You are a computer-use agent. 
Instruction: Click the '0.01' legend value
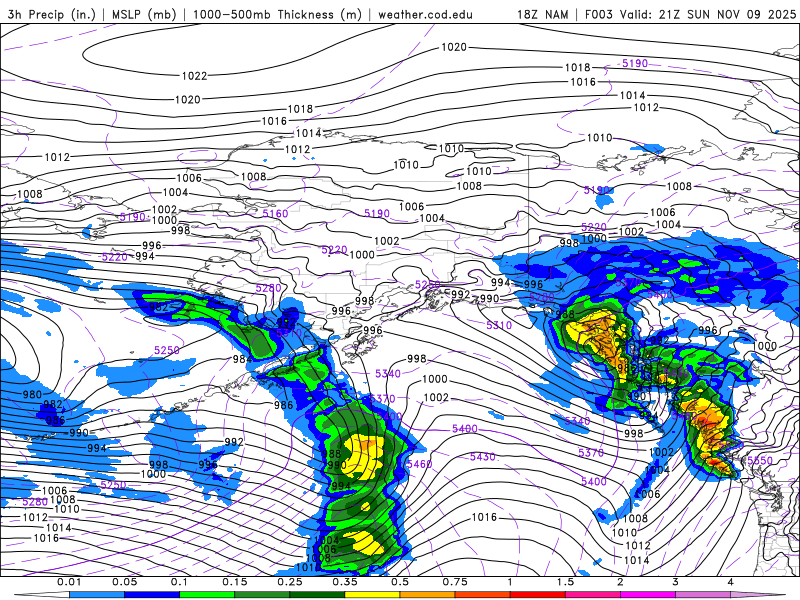69,582
